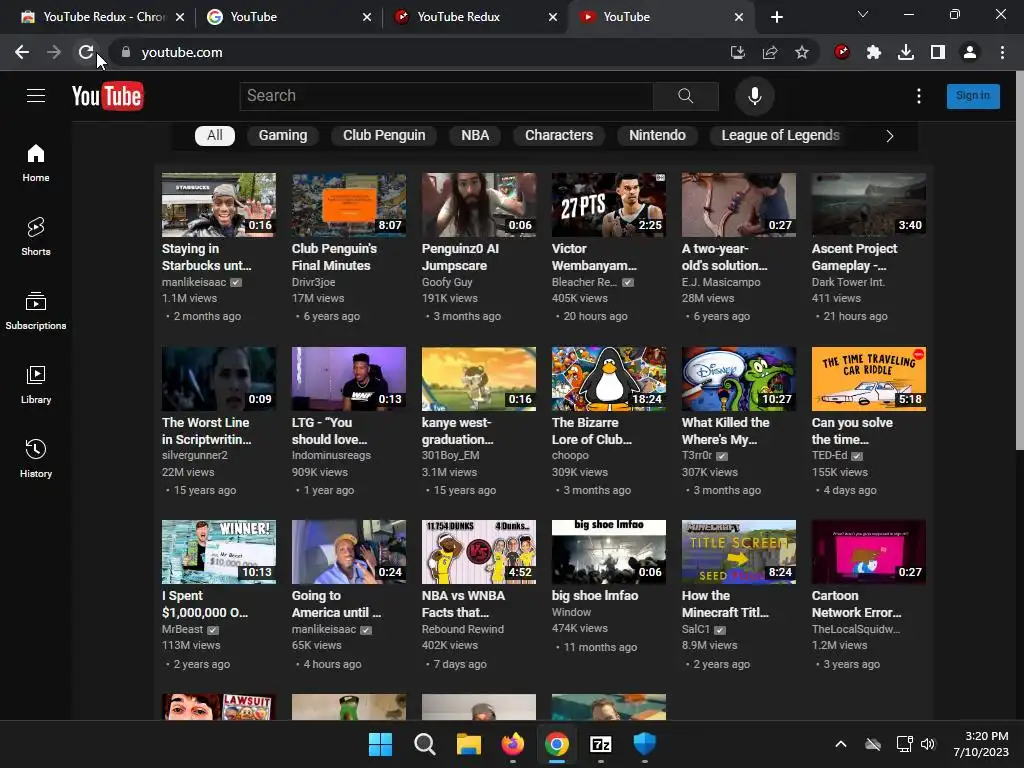This screenshot has width=1024, height=768.
Task: Open Windows Start menu
Action: [381, 744]
